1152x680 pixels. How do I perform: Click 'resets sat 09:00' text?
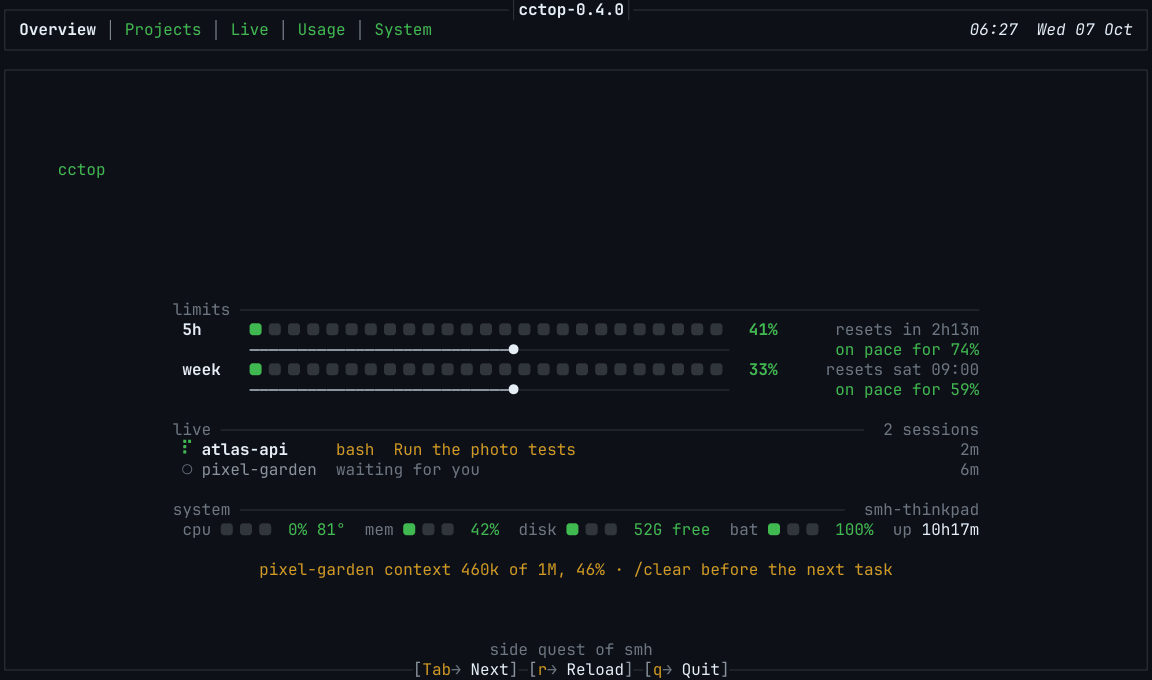902,369
